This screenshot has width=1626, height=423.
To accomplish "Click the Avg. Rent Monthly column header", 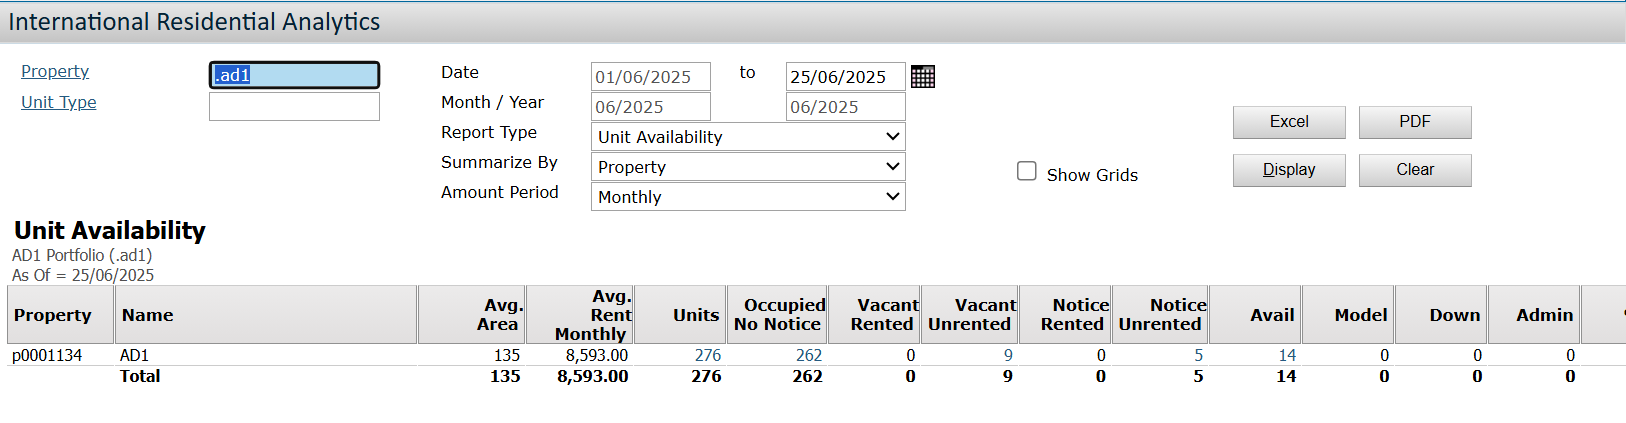I will pyautogui.click(x=580, y=315).
